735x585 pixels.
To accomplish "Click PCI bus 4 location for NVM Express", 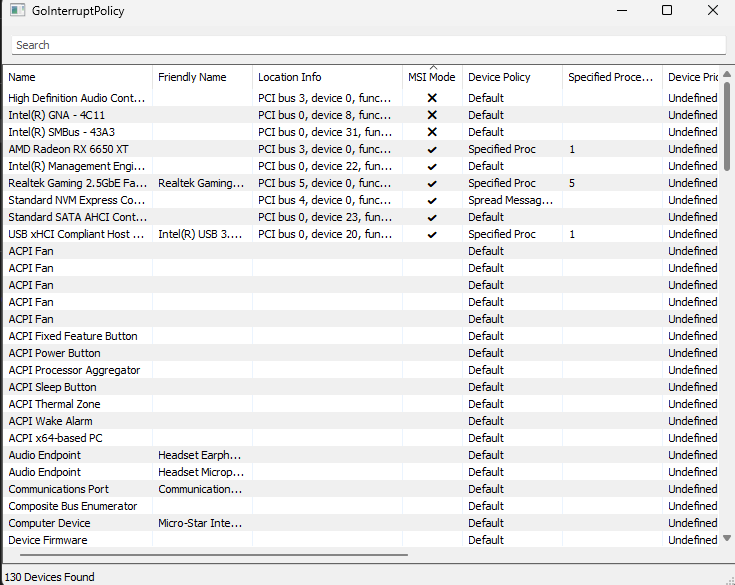I will click(327, 200).
